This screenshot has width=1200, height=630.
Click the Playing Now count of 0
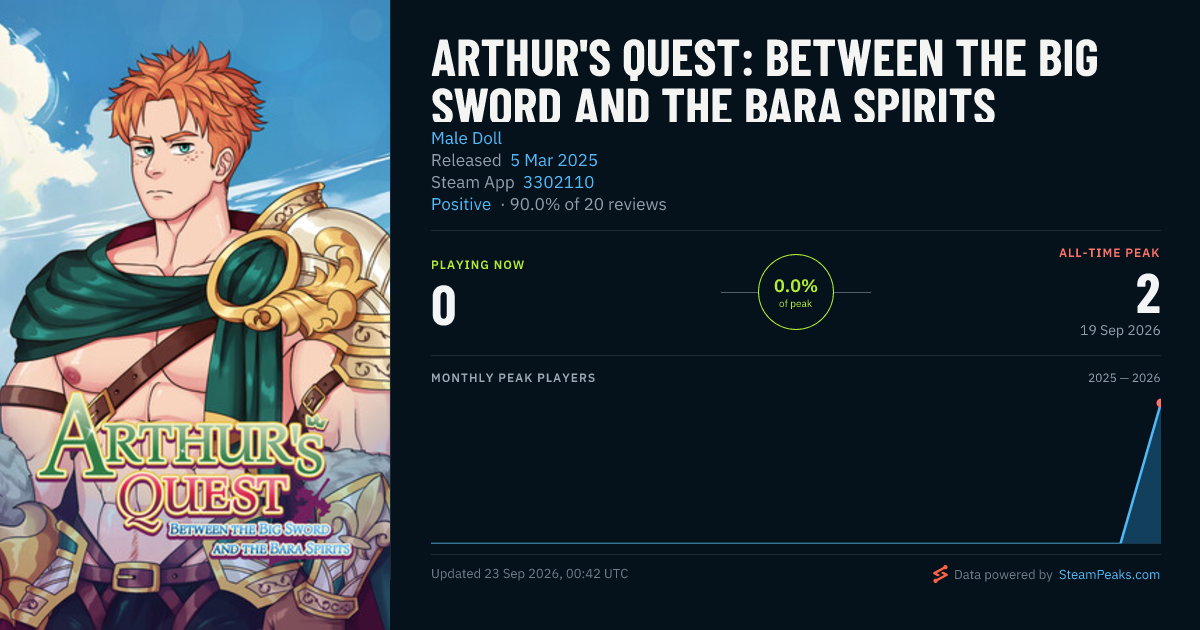(444, 306)
